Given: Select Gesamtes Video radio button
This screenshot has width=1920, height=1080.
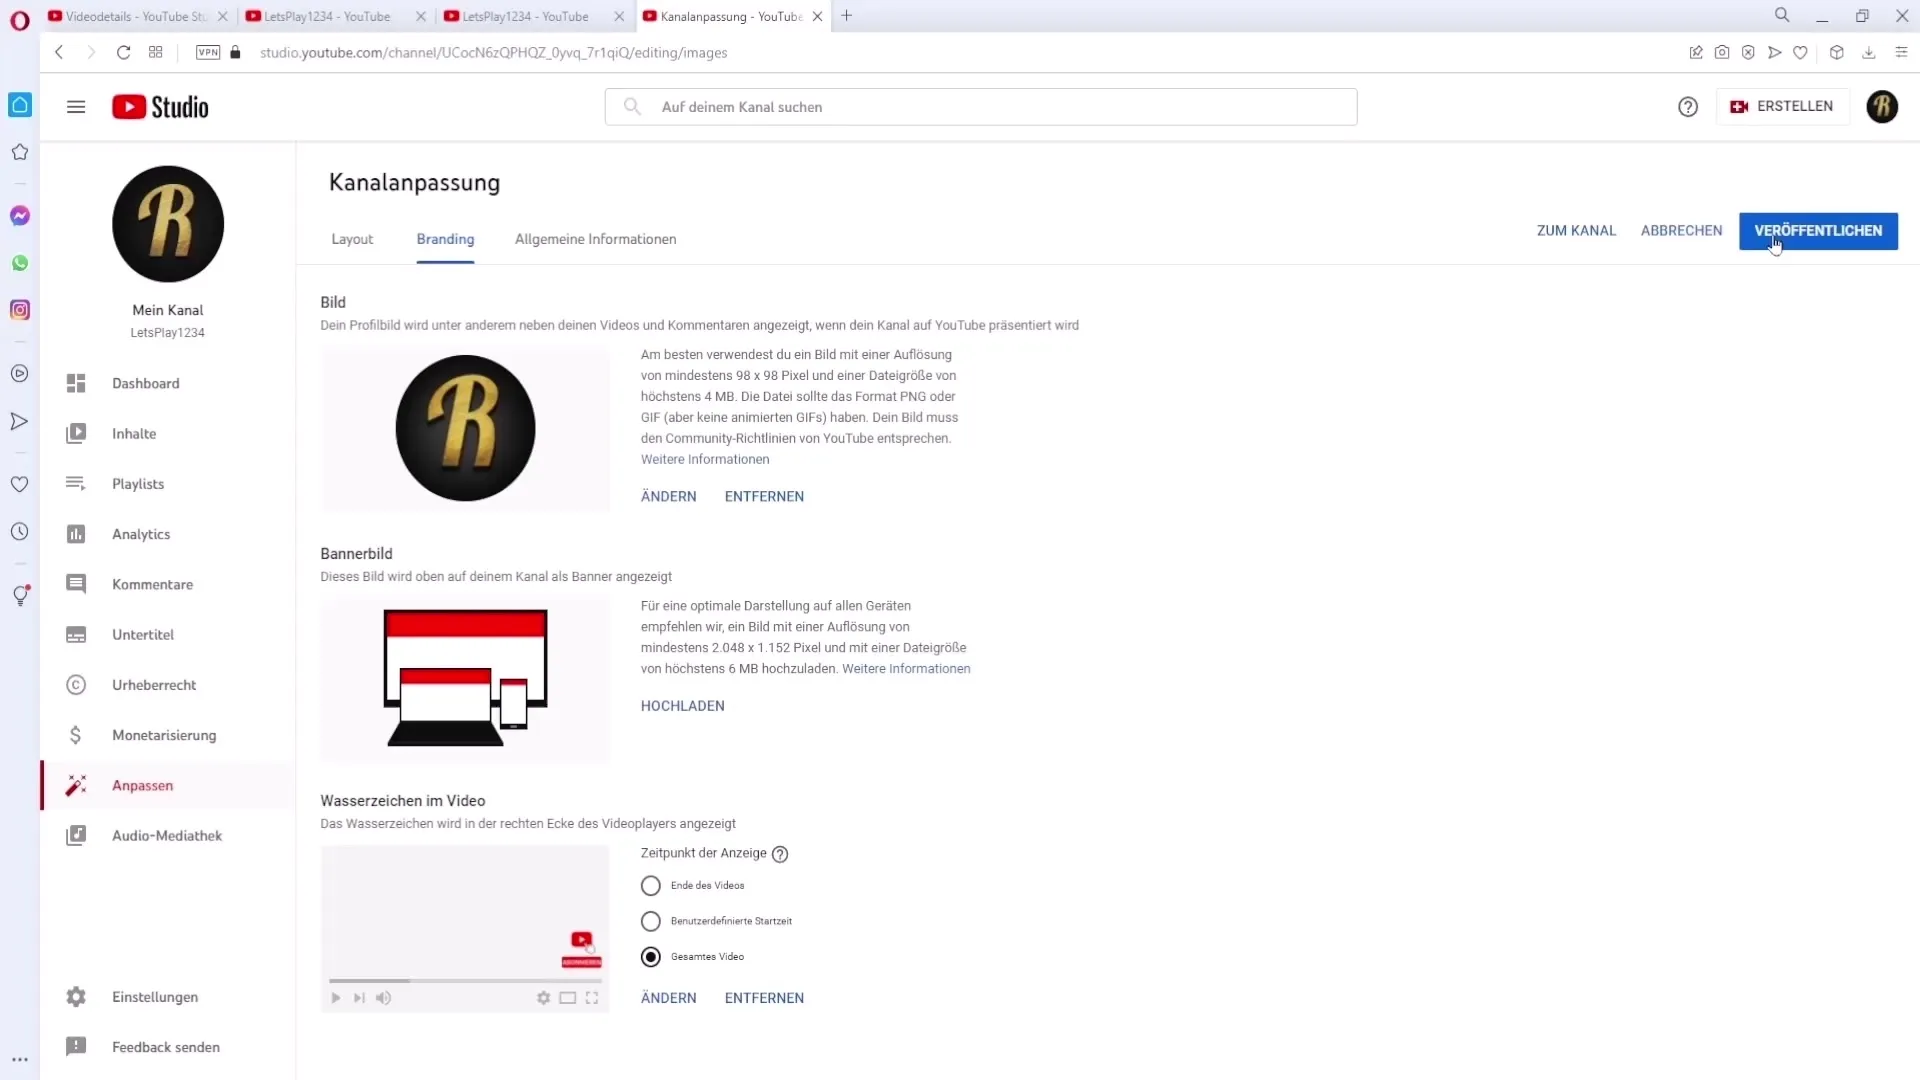Looking at the screenshot, I should [650, 956].
